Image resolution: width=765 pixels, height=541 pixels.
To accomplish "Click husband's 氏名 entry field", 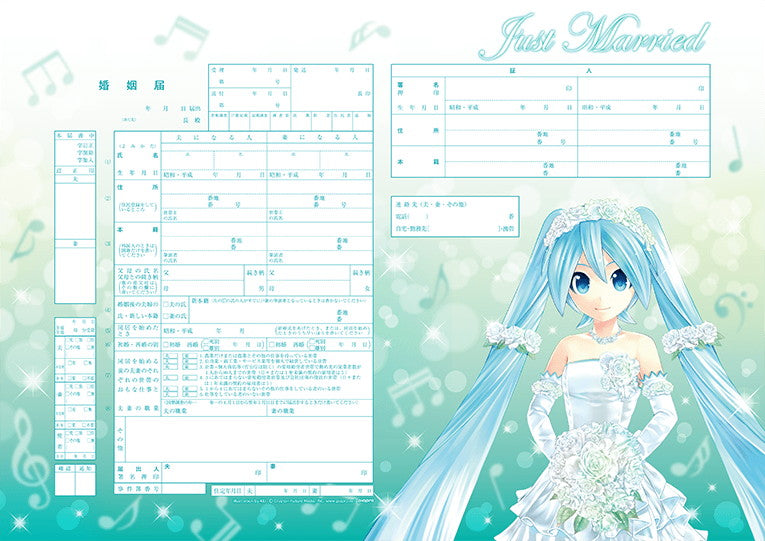I will [x=214, y=160].
